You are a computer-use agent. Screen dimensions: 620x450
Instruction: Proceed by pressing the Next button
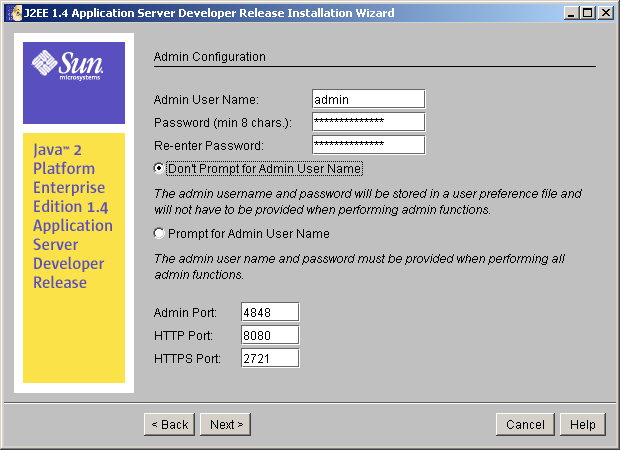(x=225, y=425)
